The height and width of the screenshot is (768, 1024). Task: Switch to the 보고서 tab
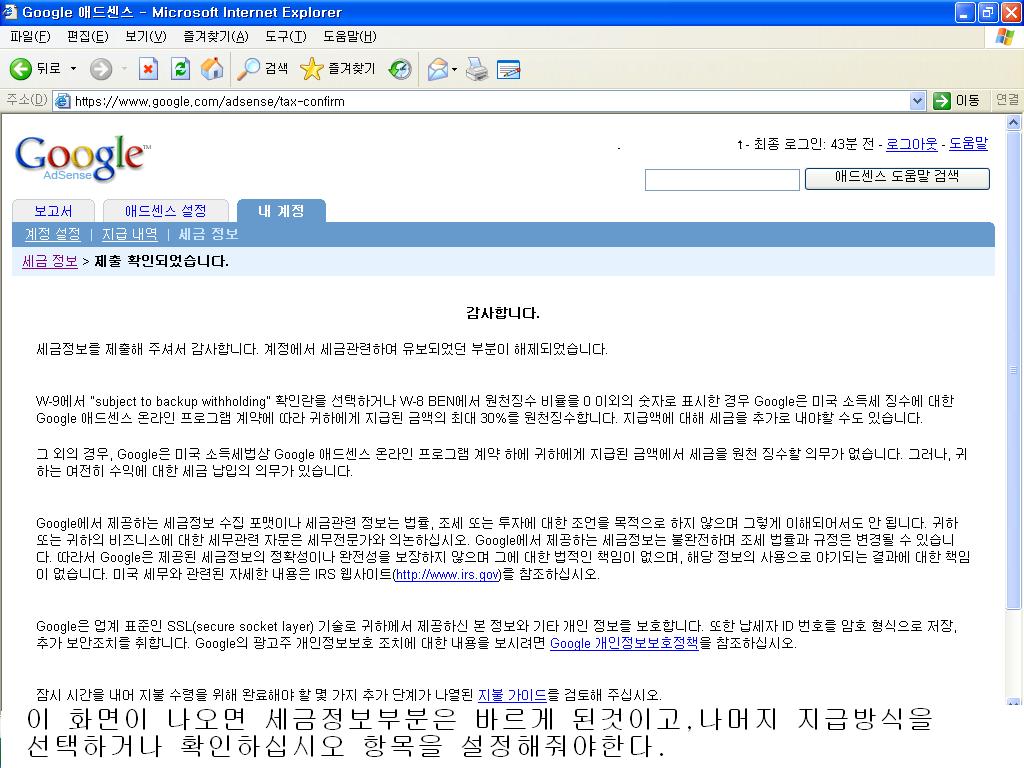(x=54, y=211)
